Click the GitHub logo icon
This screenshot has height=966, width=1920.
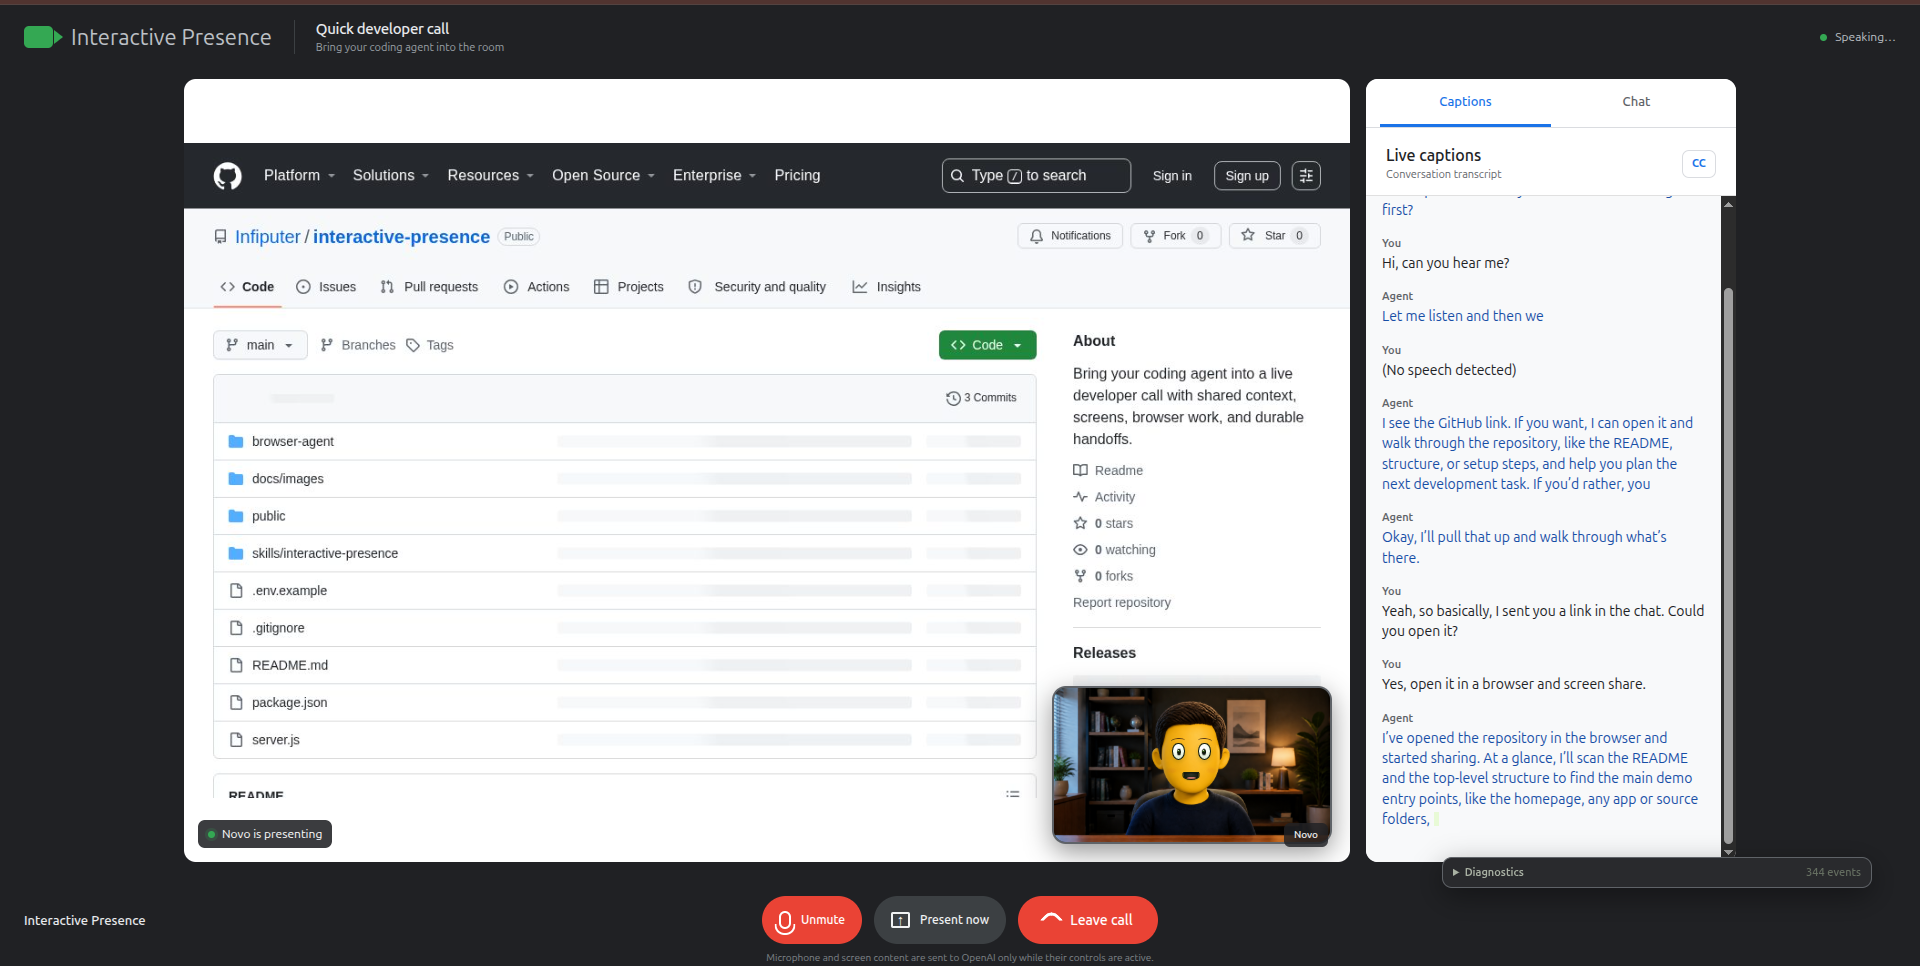click(x=228, y=176)
